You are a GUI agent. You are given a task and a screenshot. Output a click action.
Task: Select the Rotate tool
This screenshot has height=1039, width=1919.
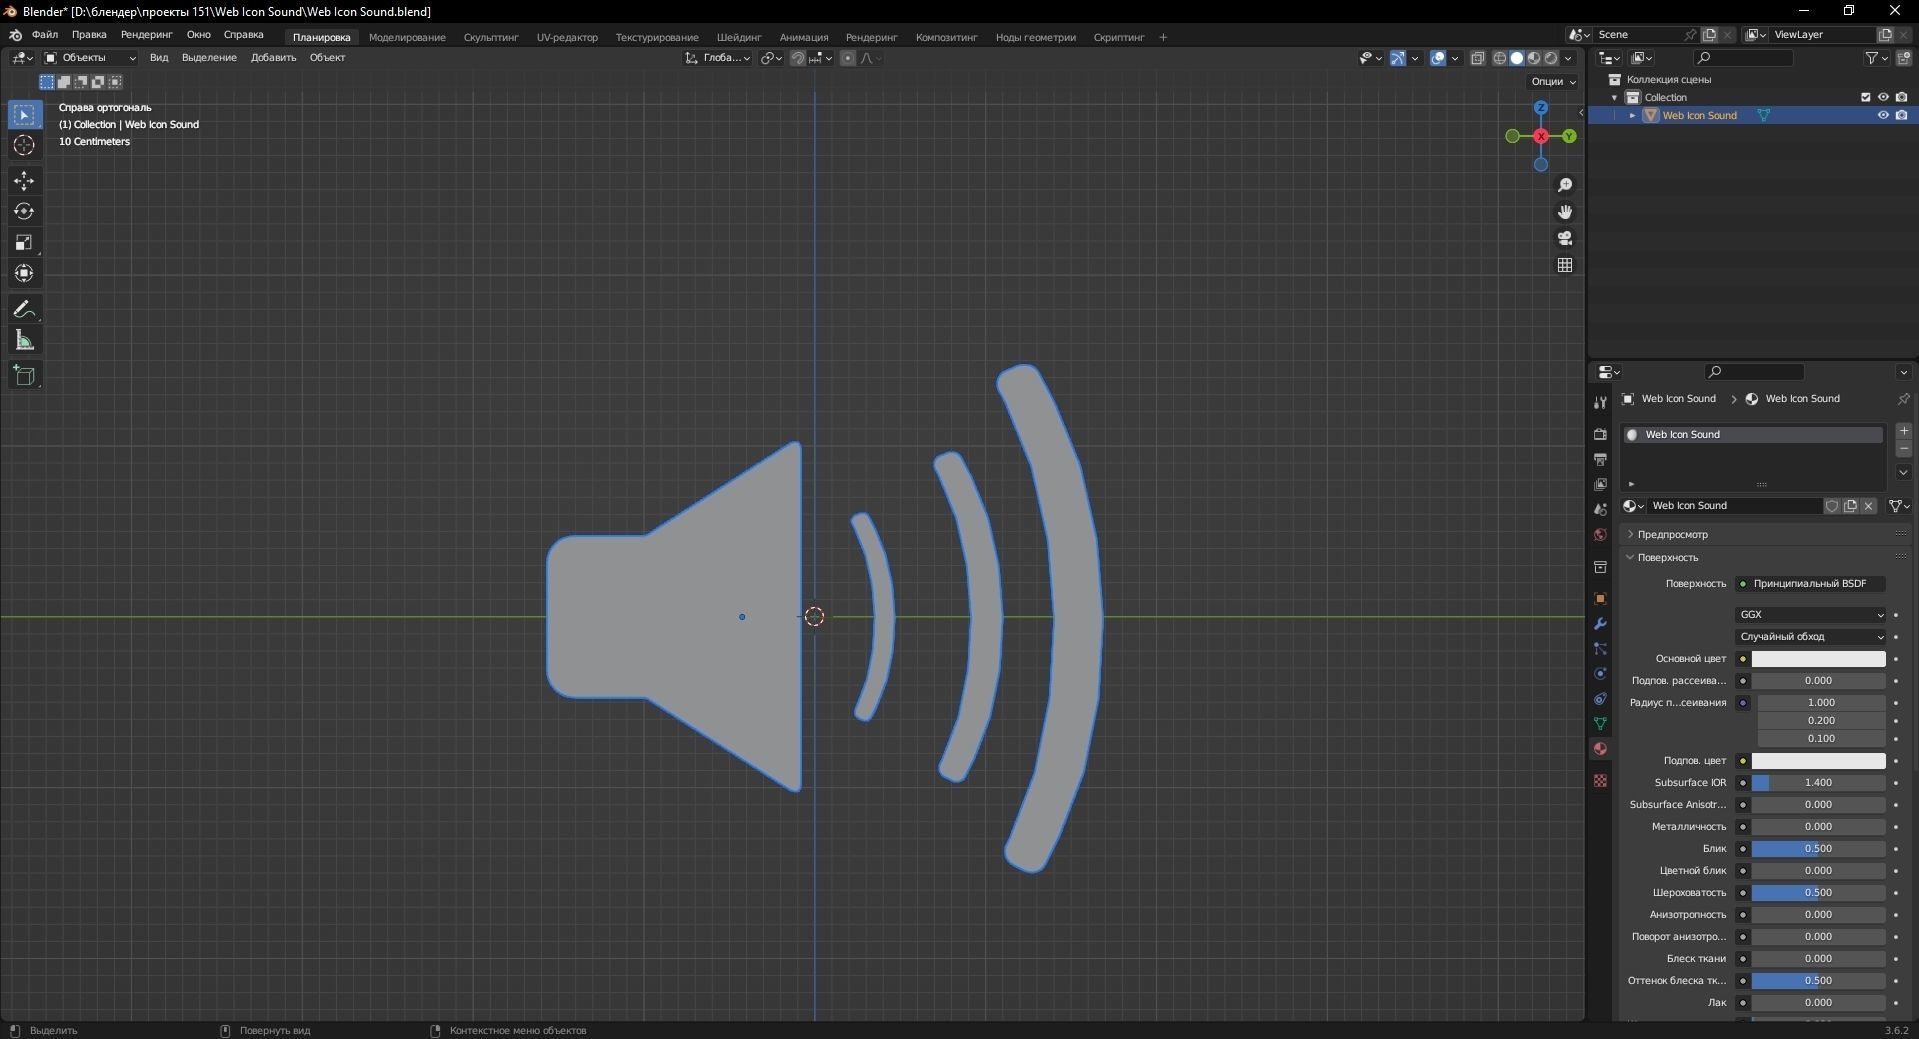pyautogui.click(x=24, y=212)
